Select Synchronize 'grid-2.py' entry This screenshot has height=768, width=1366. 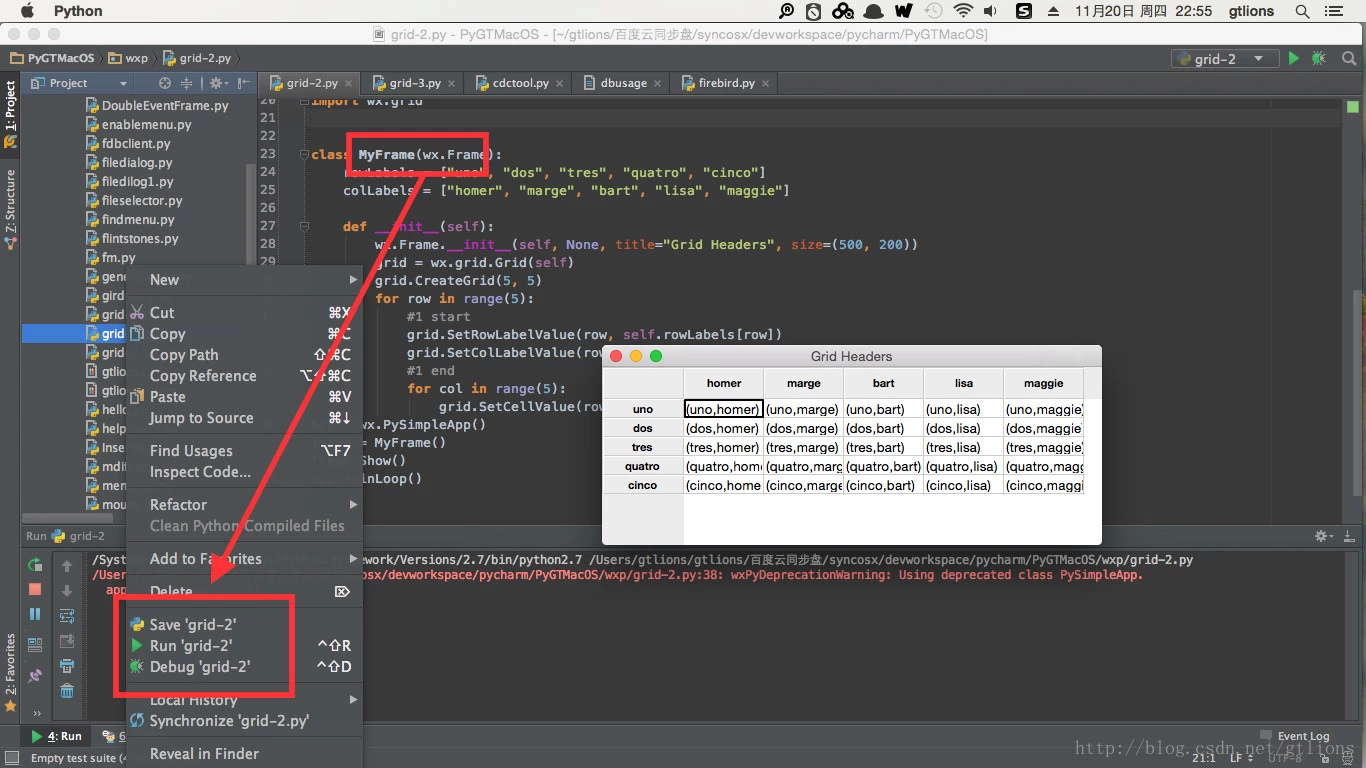[242, 721]
